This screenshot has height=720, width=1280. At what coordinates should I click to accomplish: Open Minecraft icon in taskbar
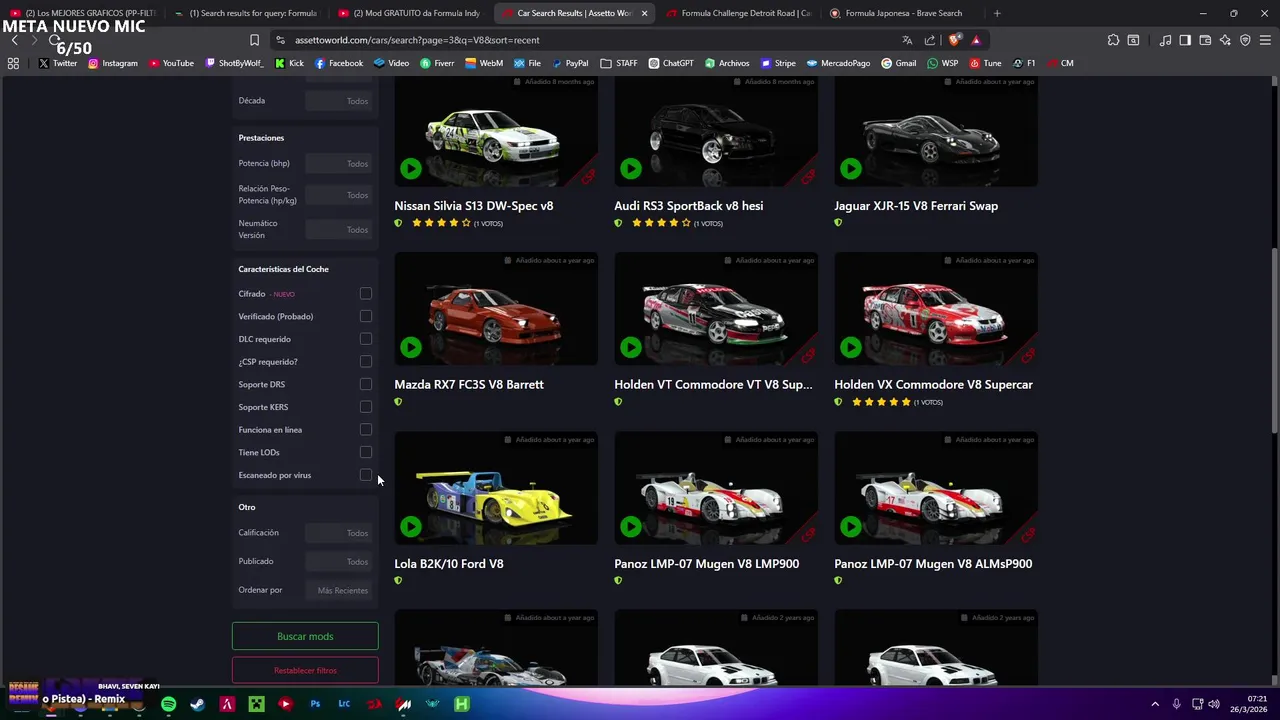(x=256, y=704)
